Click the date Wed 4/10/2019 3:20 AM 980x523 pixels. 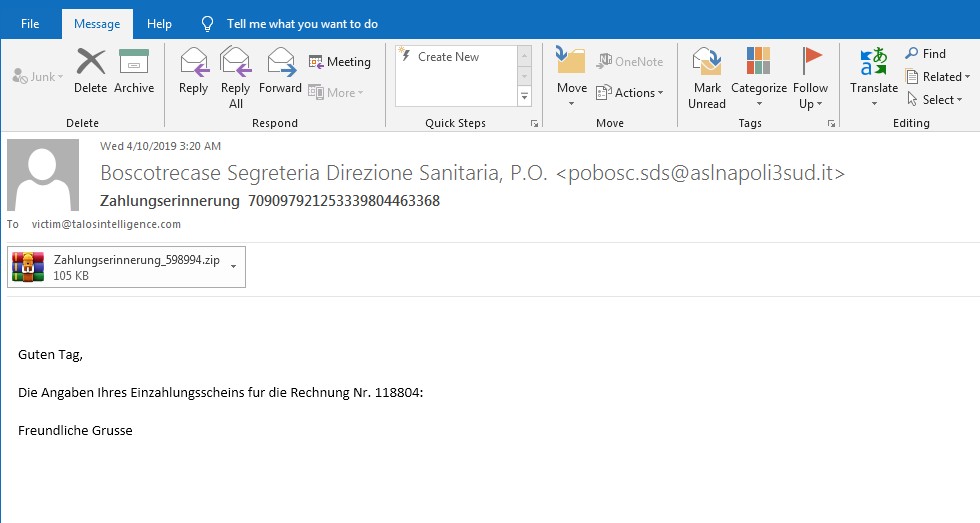click(161, 146)
